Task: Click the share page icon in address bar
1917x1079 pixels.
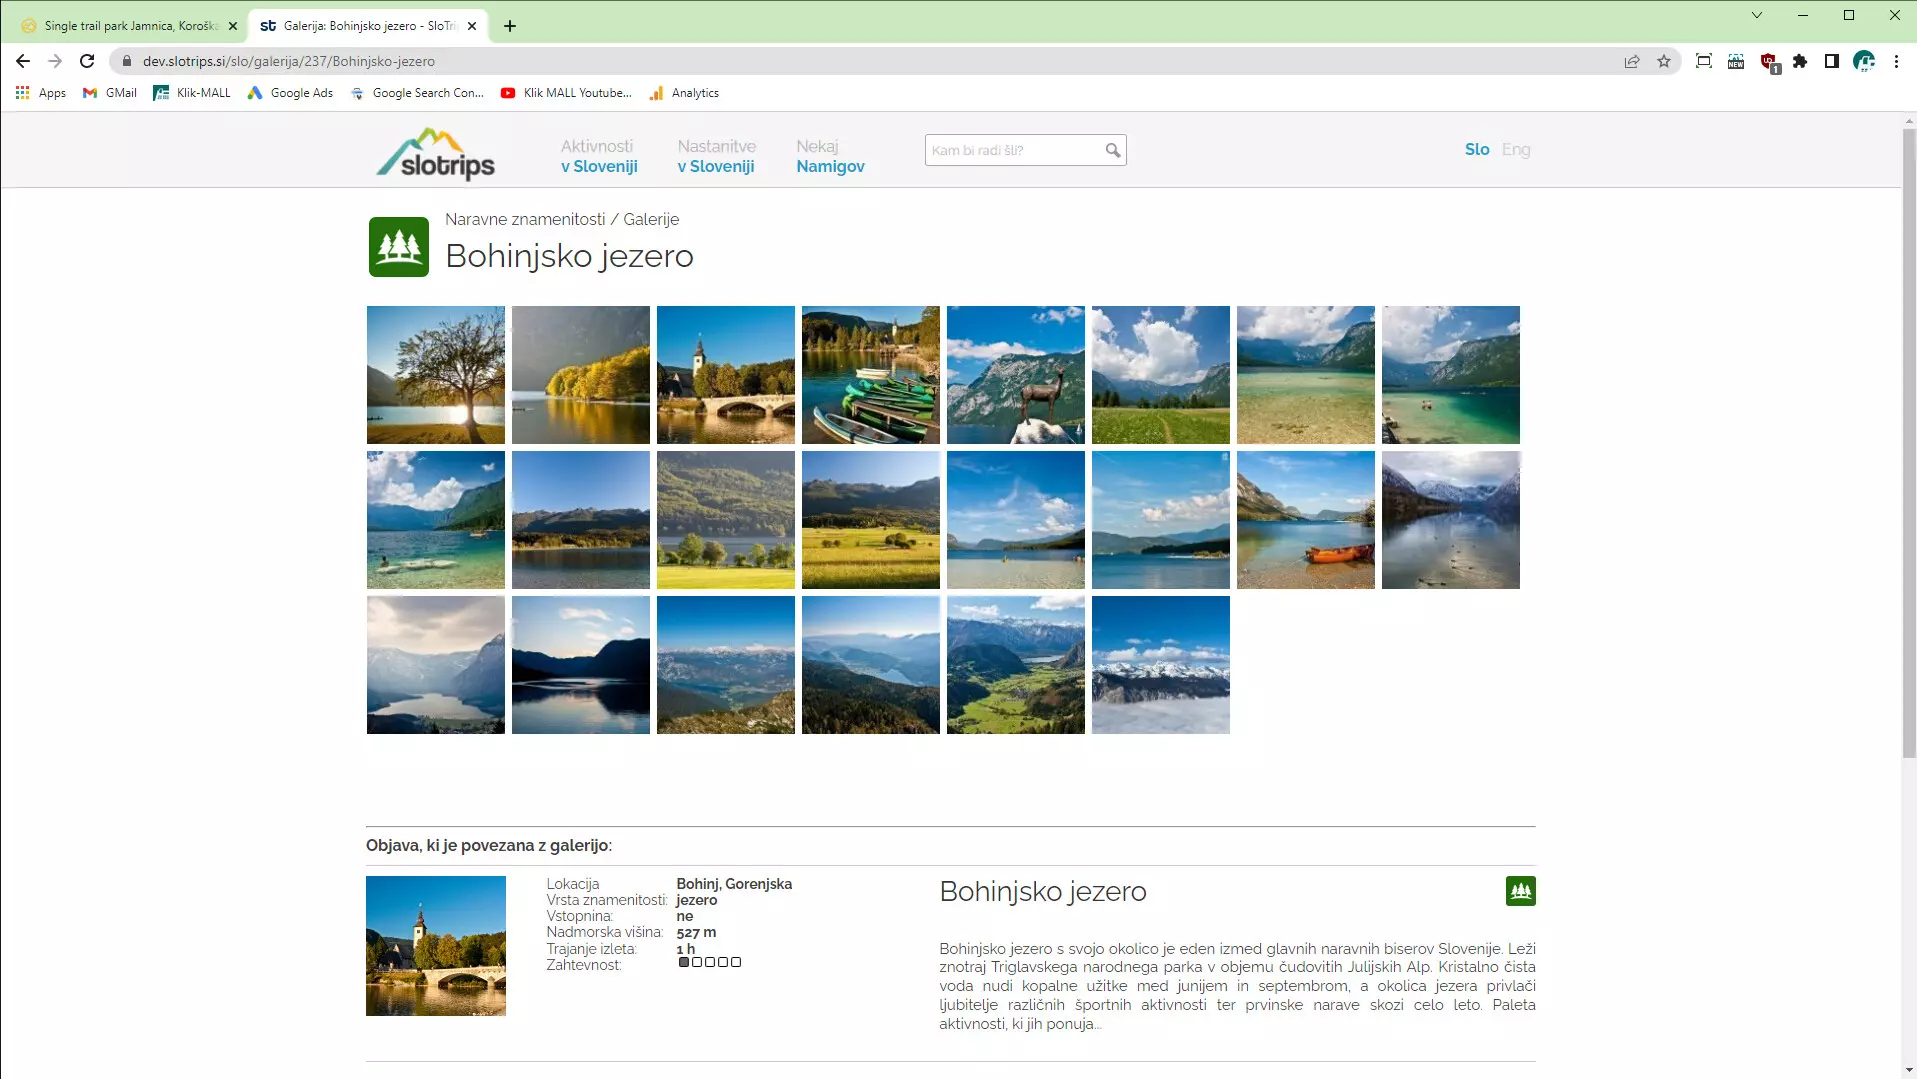Action: 1632,61
